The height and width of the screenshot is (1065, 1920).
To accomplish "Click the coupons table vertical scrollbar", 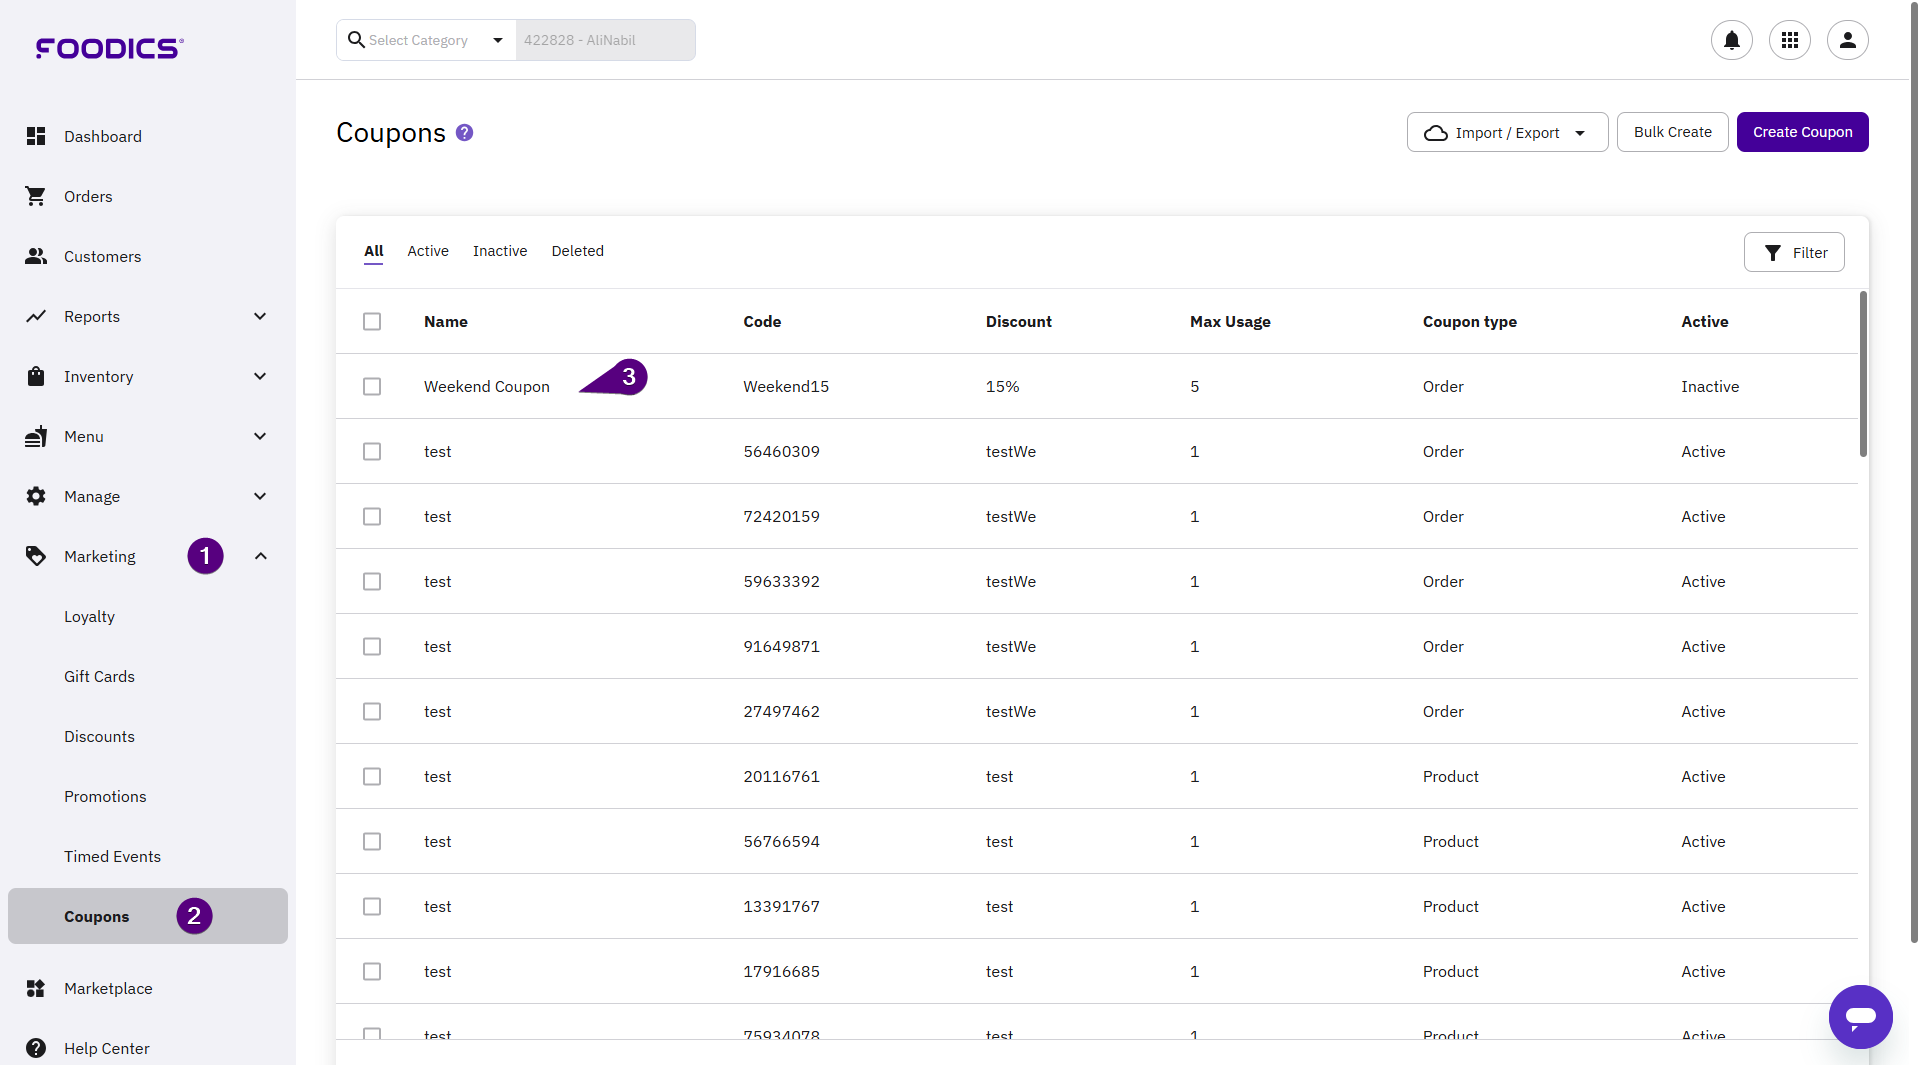I will [x=1862, y=374].
